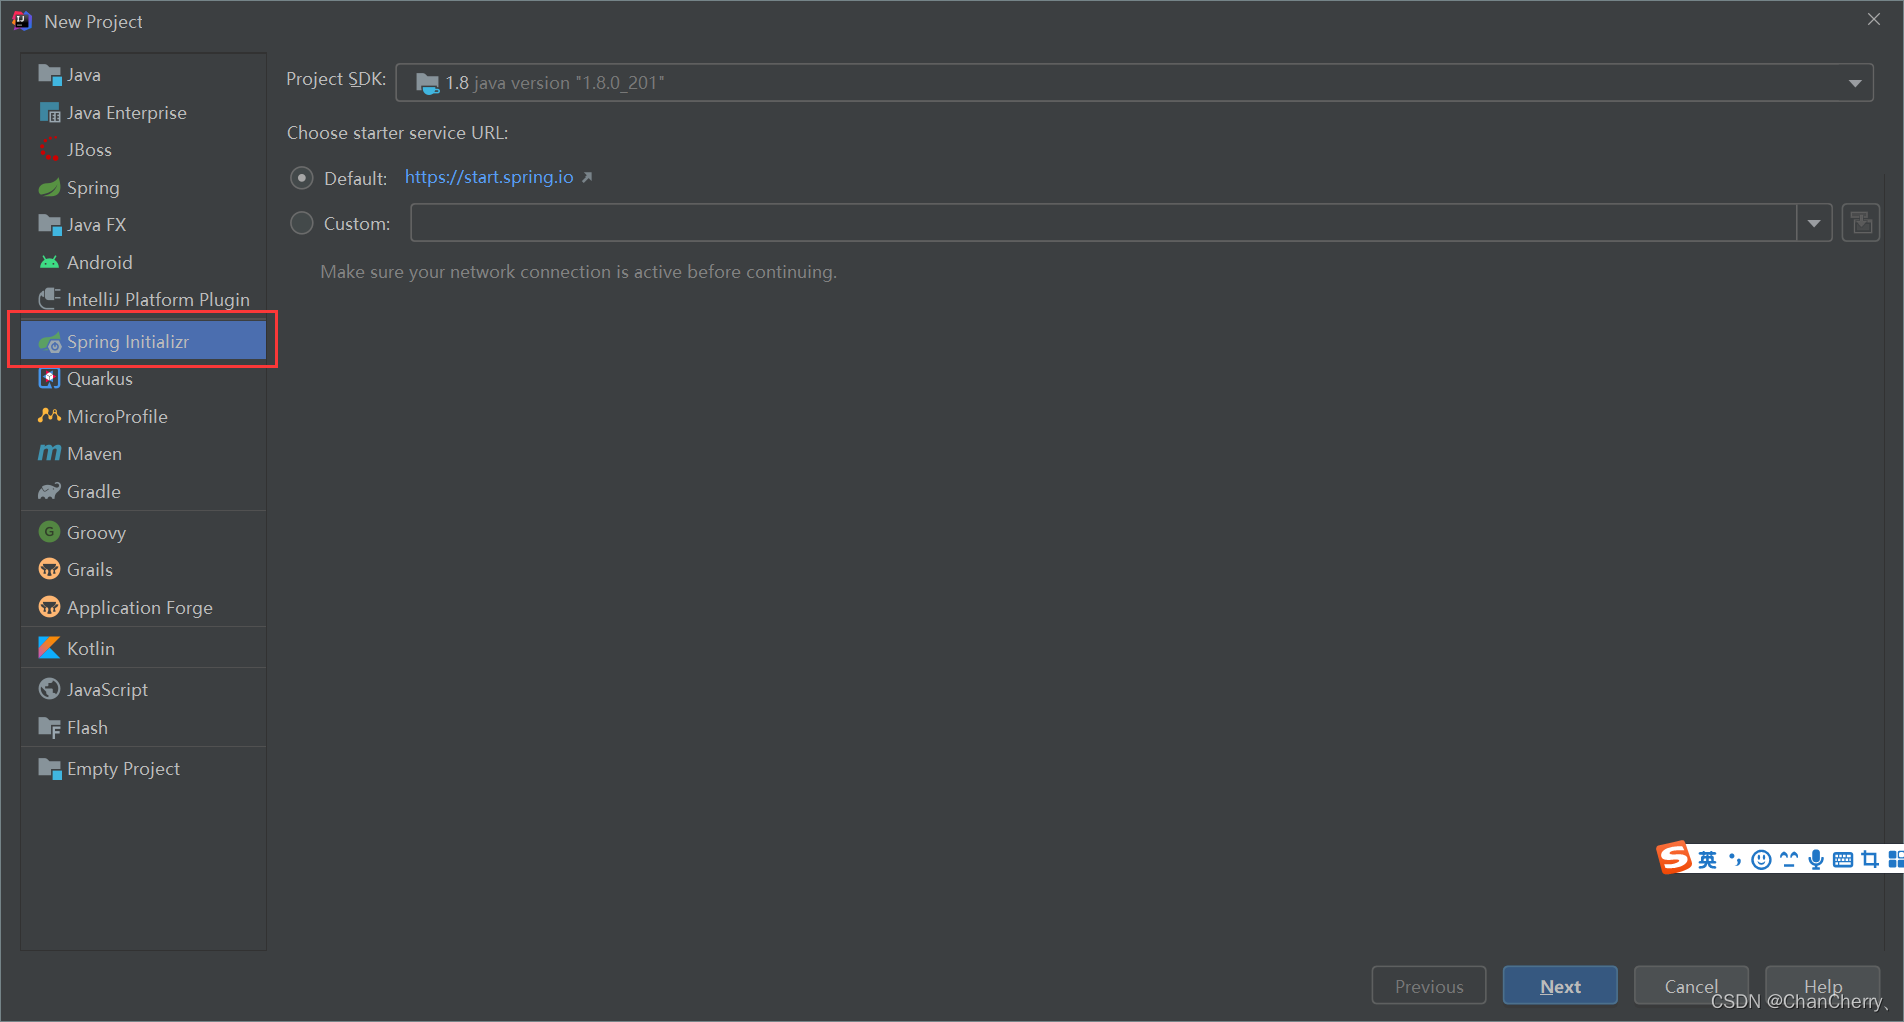Select the Custom starter URL radio button
This screenshot has width=1904, height=1022.
click(301, 223)
